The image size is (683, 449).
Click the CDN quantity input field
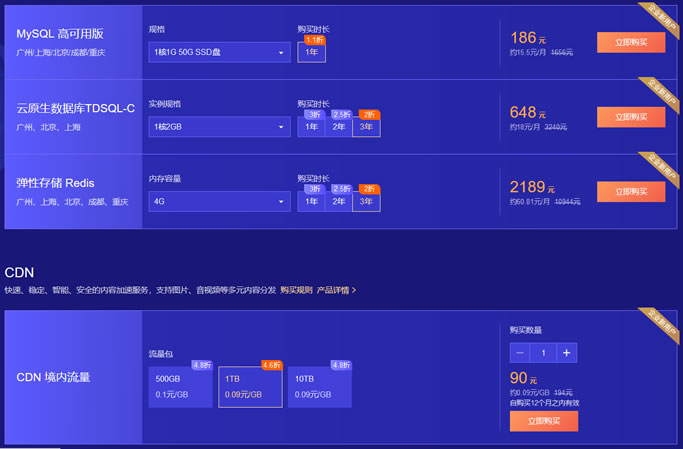[x=543, y=353]
